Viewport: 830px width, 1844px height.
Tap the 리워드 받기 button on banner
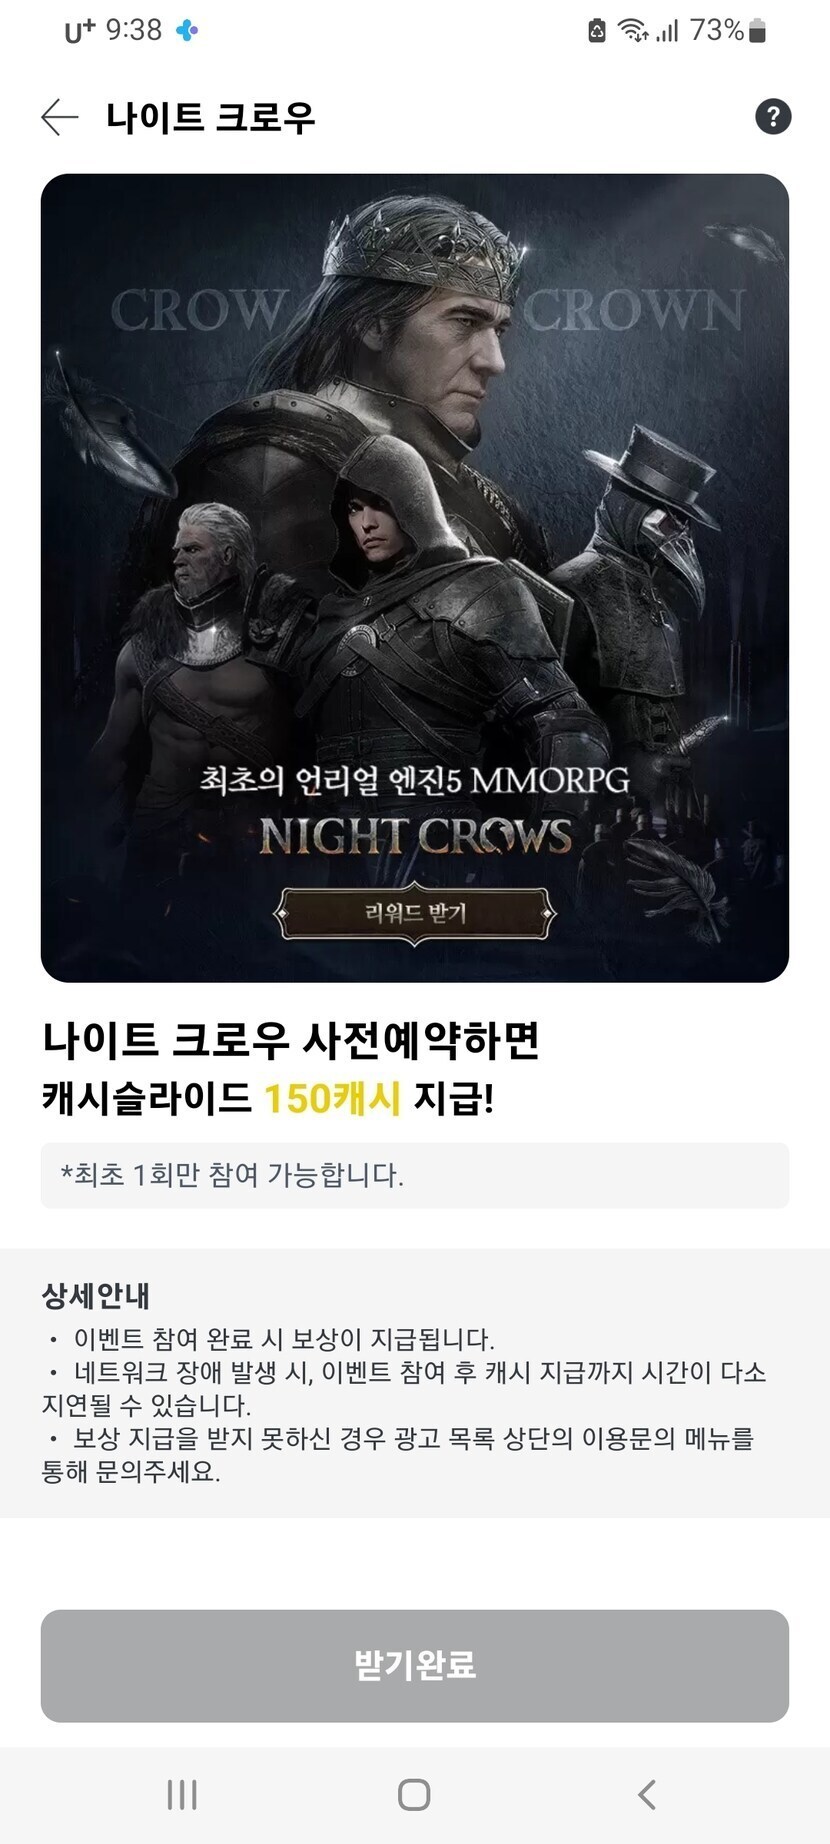[x=415, y=913]
